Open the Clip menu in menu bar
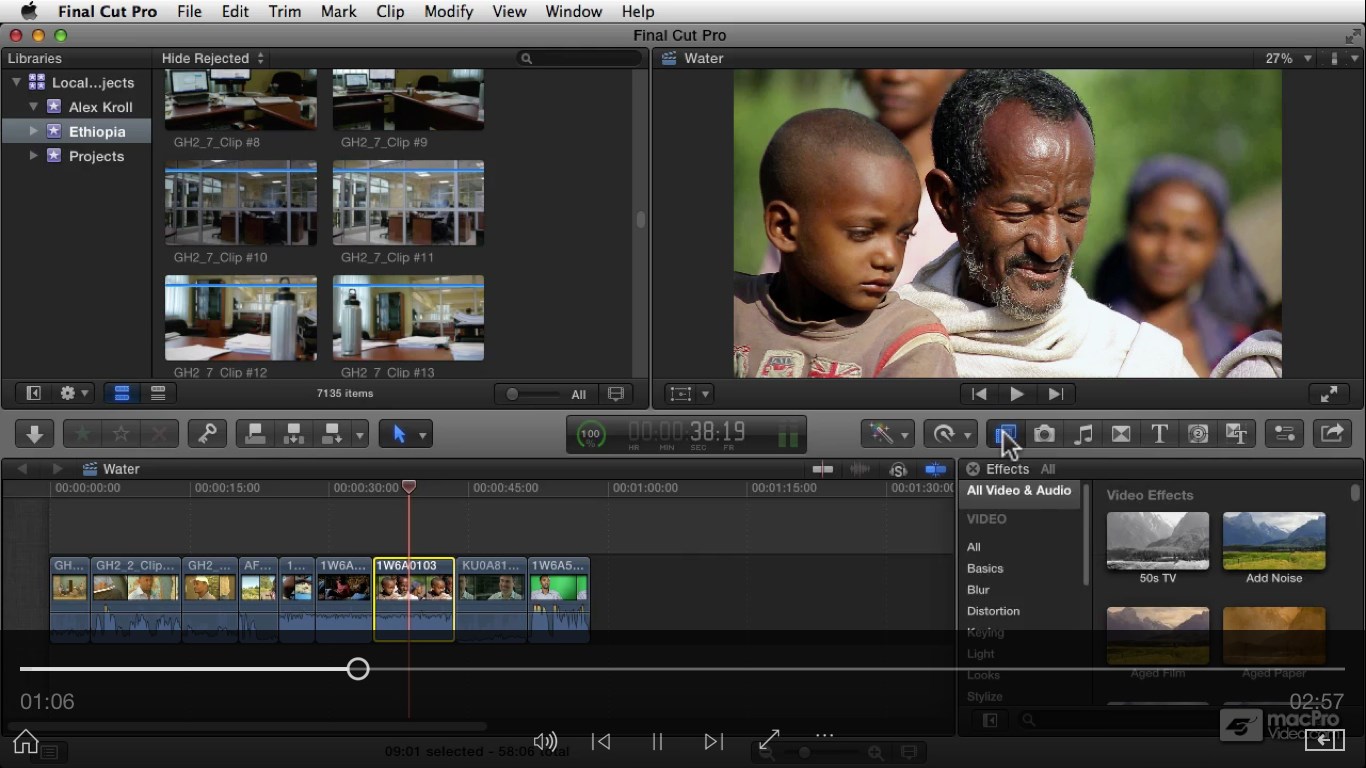Viewport: 1366px width, 768px height. click(390, 12)
